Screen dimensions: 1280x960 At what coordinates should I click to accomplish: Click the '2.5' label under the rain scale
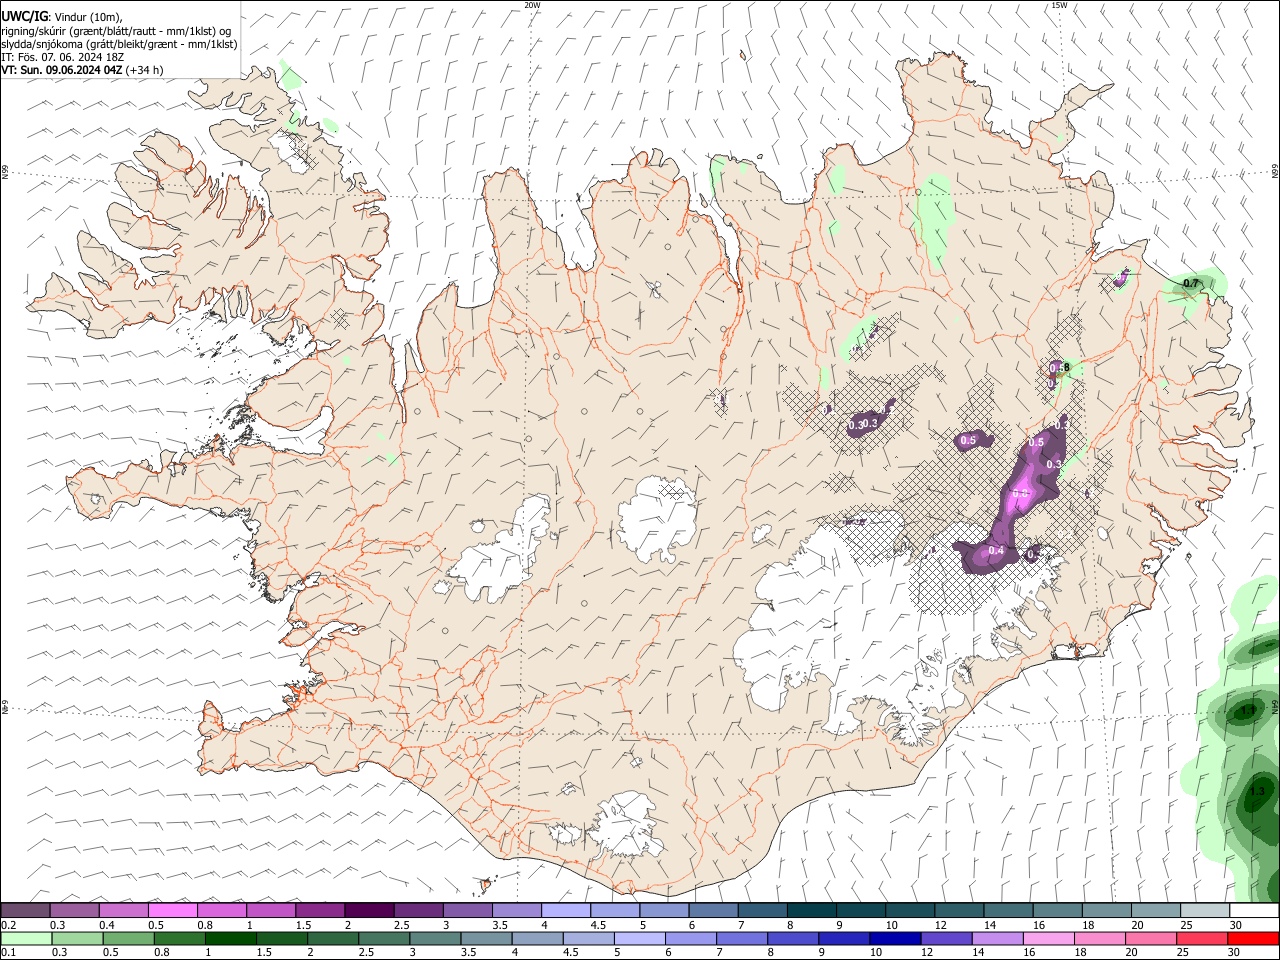(367, 953)
